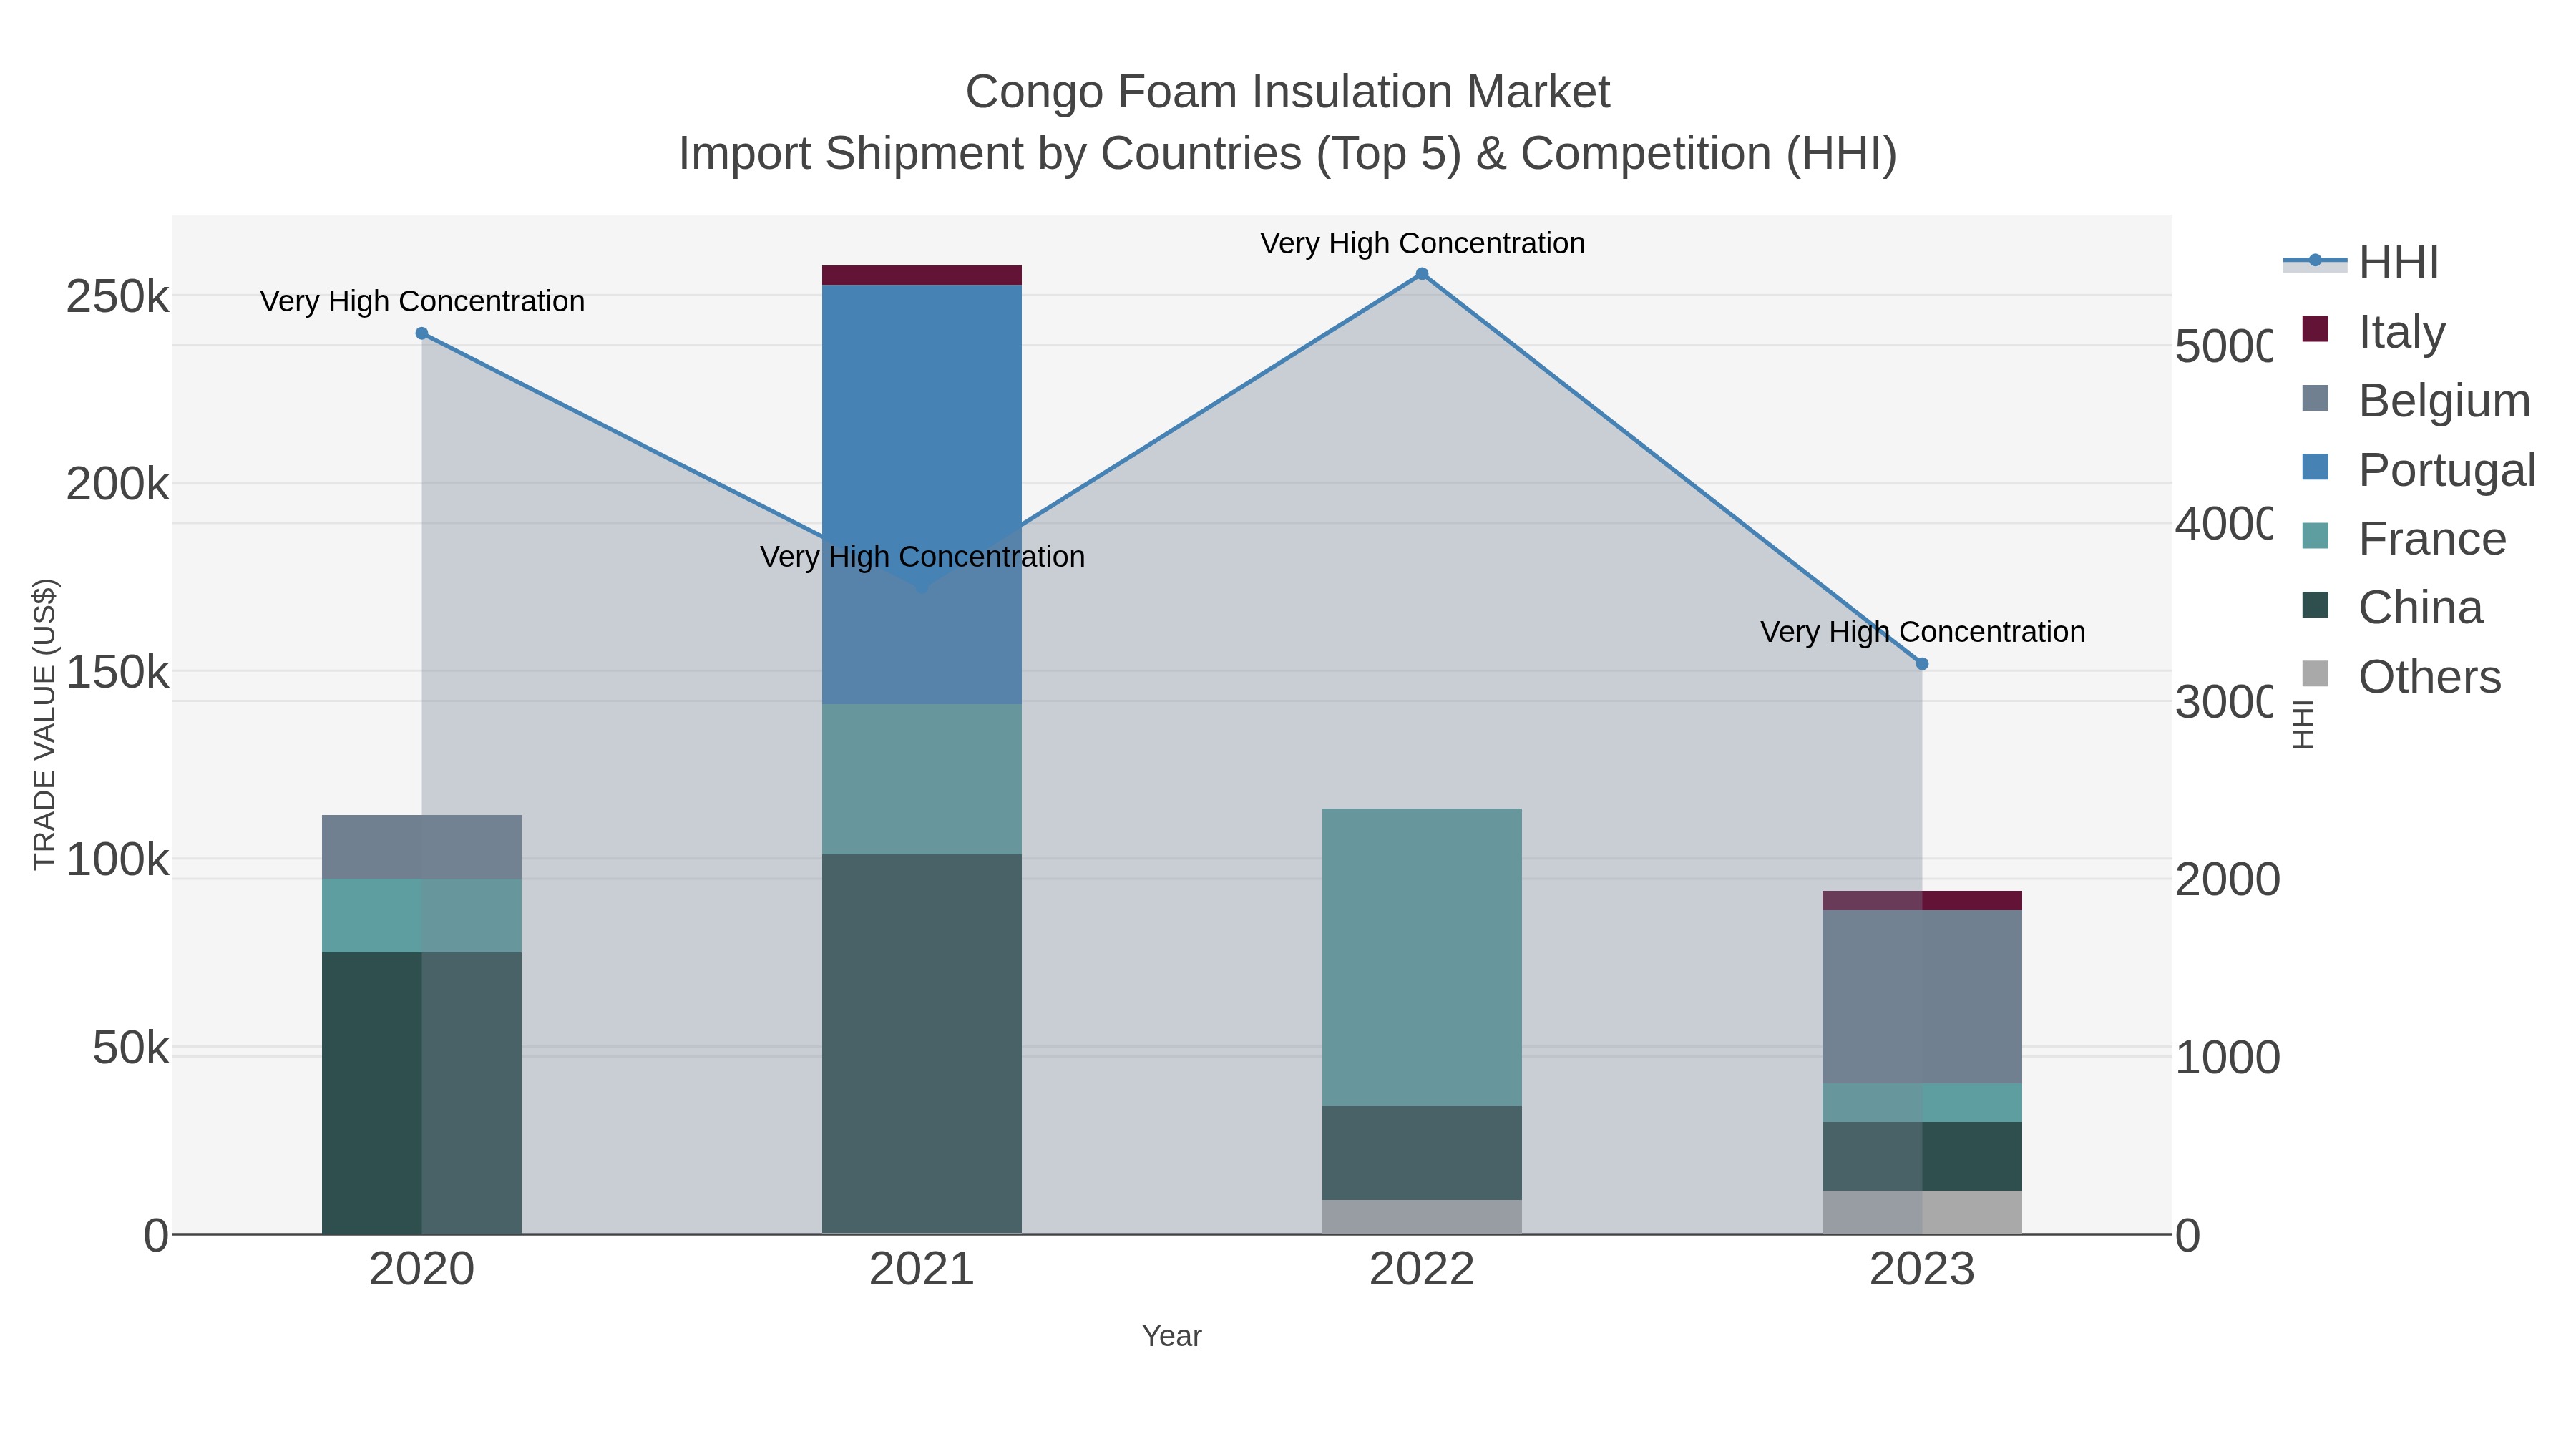Screen dimensions: 2576x1449
Task: Click the 2000 HHI axis tick label
Action: pos(2228,880)
